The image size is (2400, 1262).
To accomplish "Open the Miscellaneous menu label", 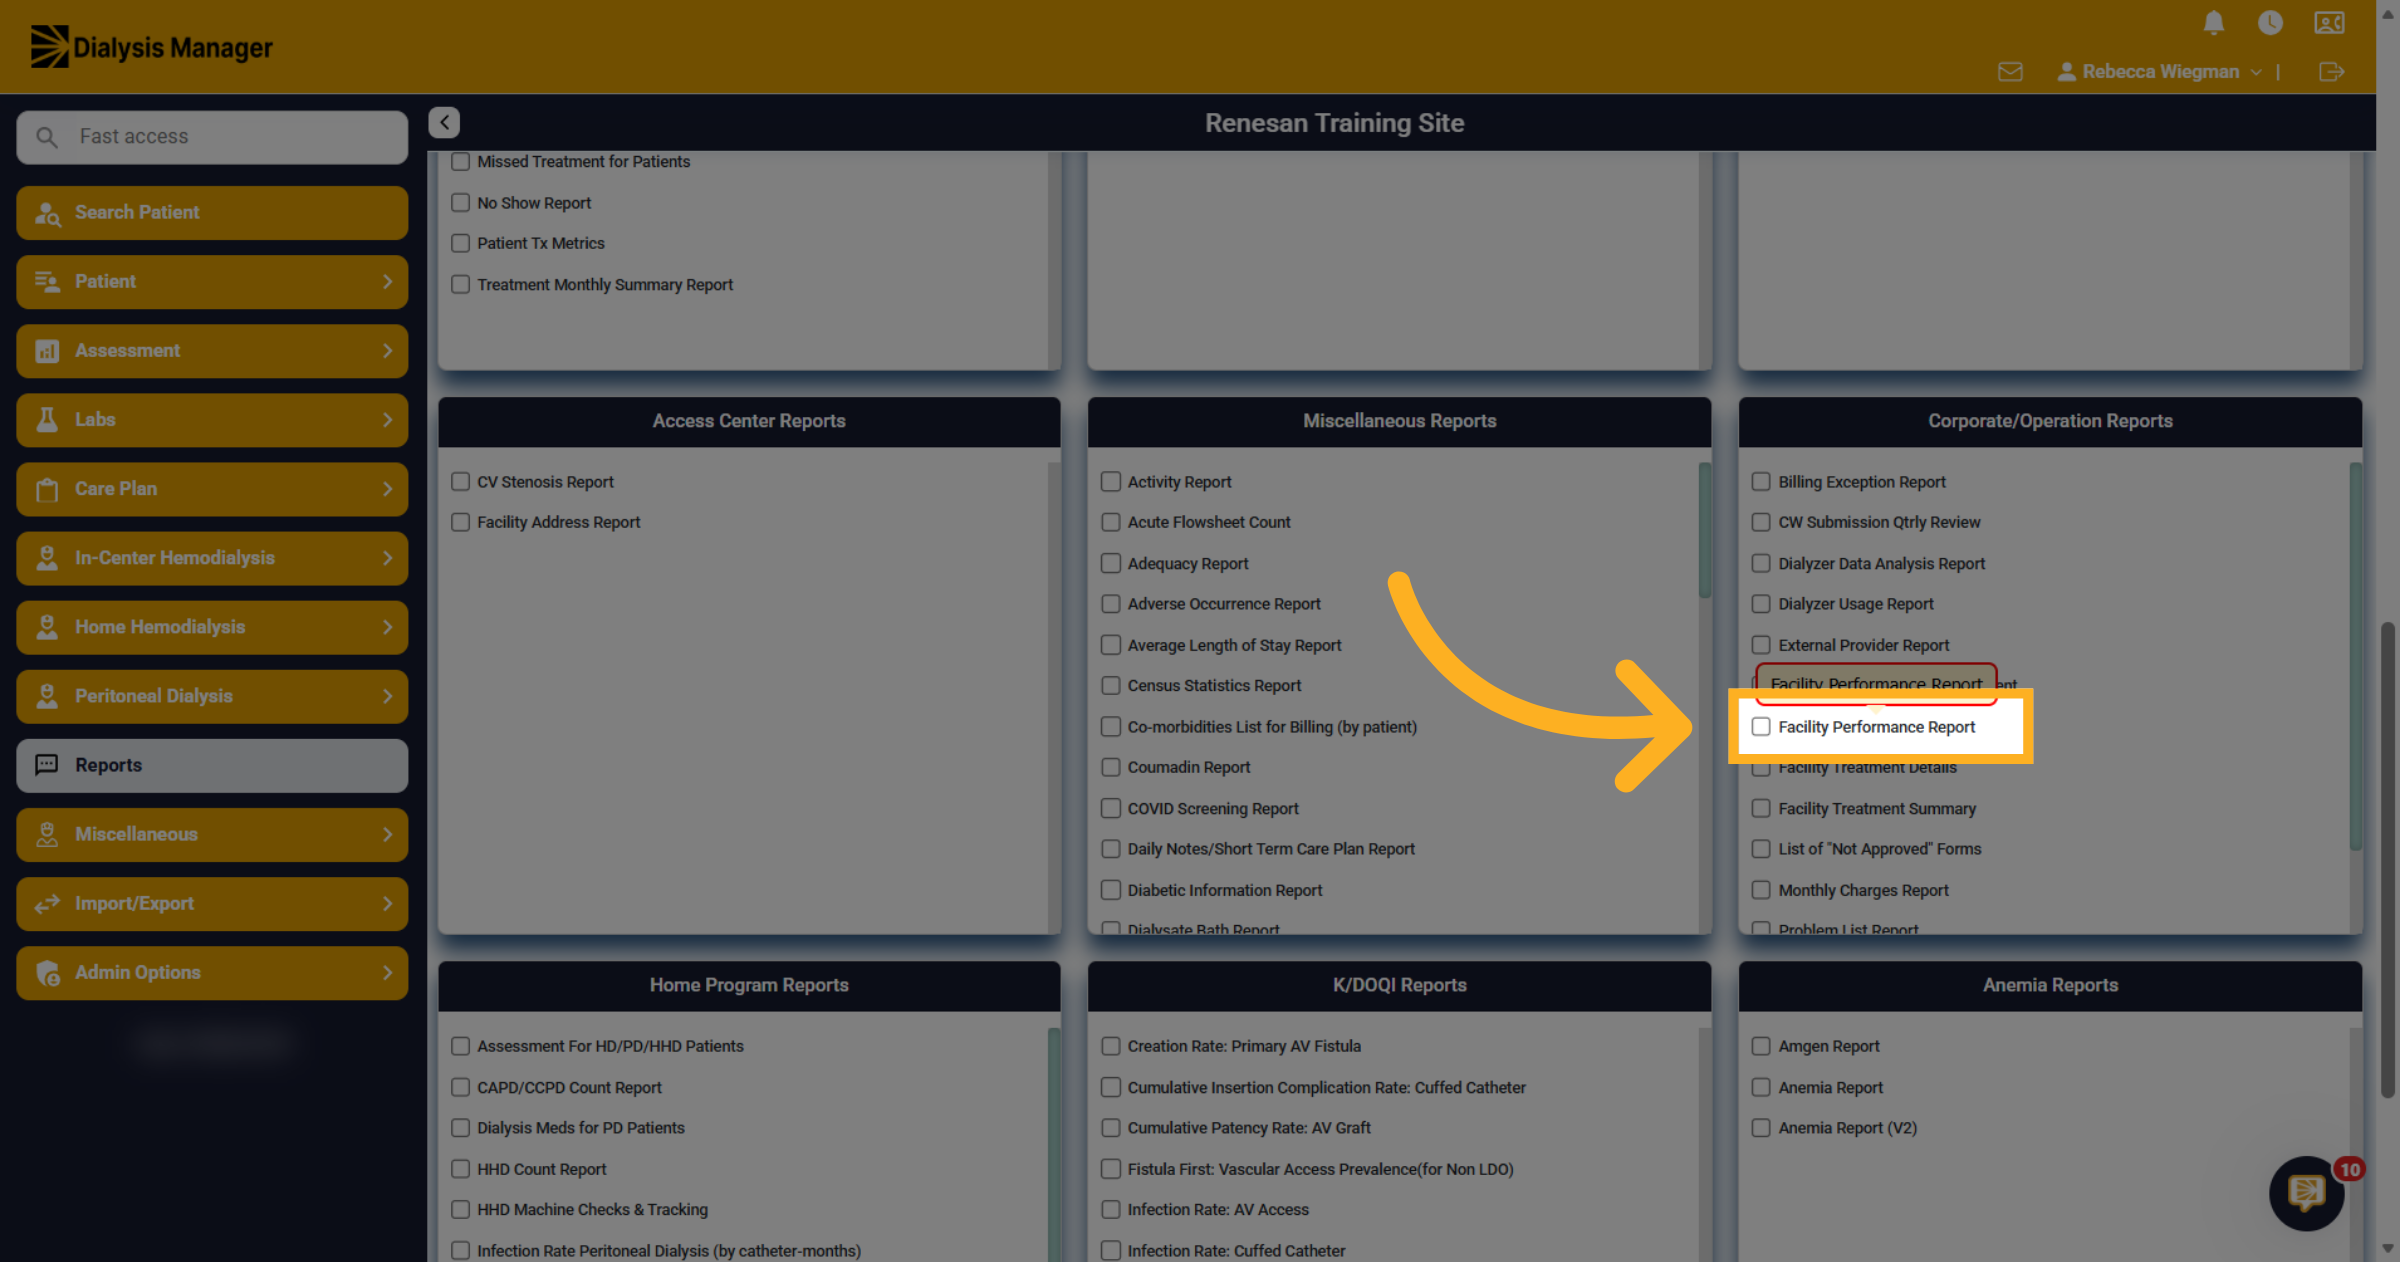I will 136,834.
